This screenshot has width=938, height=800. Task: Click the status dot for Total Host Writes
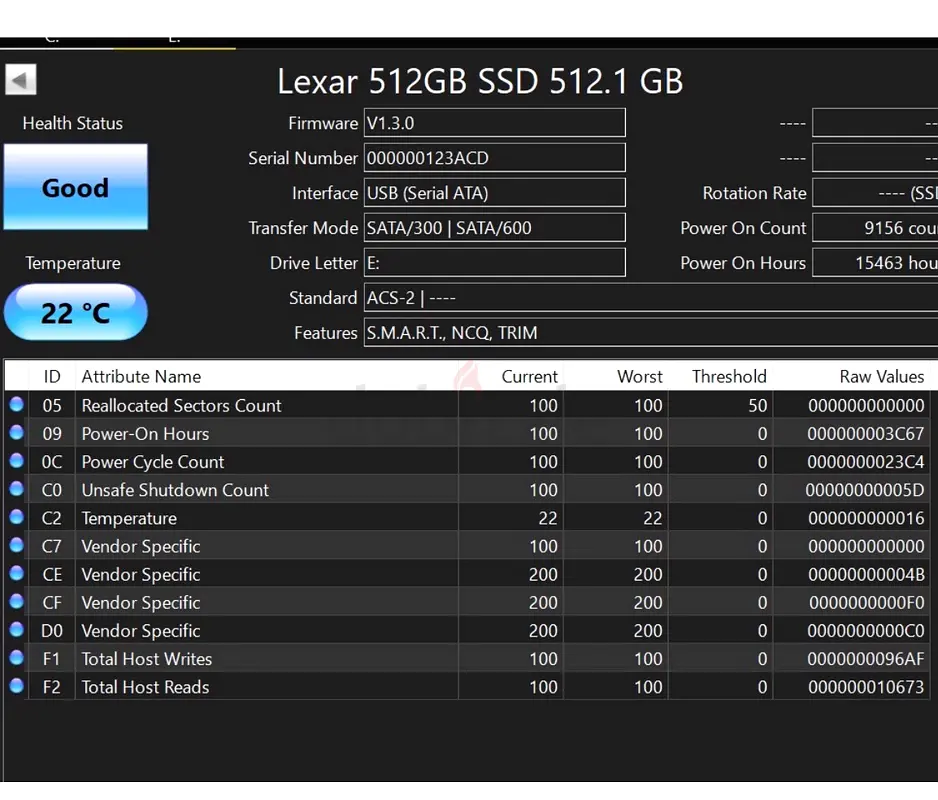(x=17, y=658)
